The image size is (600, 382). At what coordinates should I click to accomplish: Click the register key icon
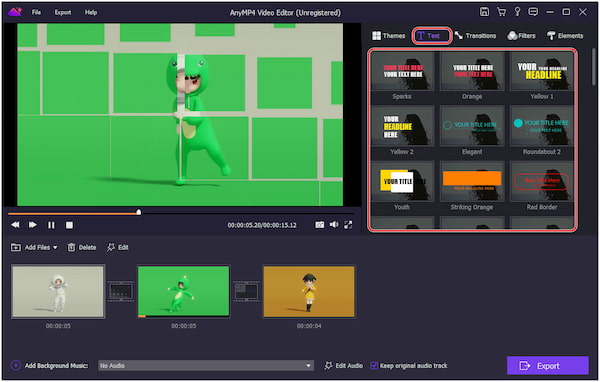point(517,12)
